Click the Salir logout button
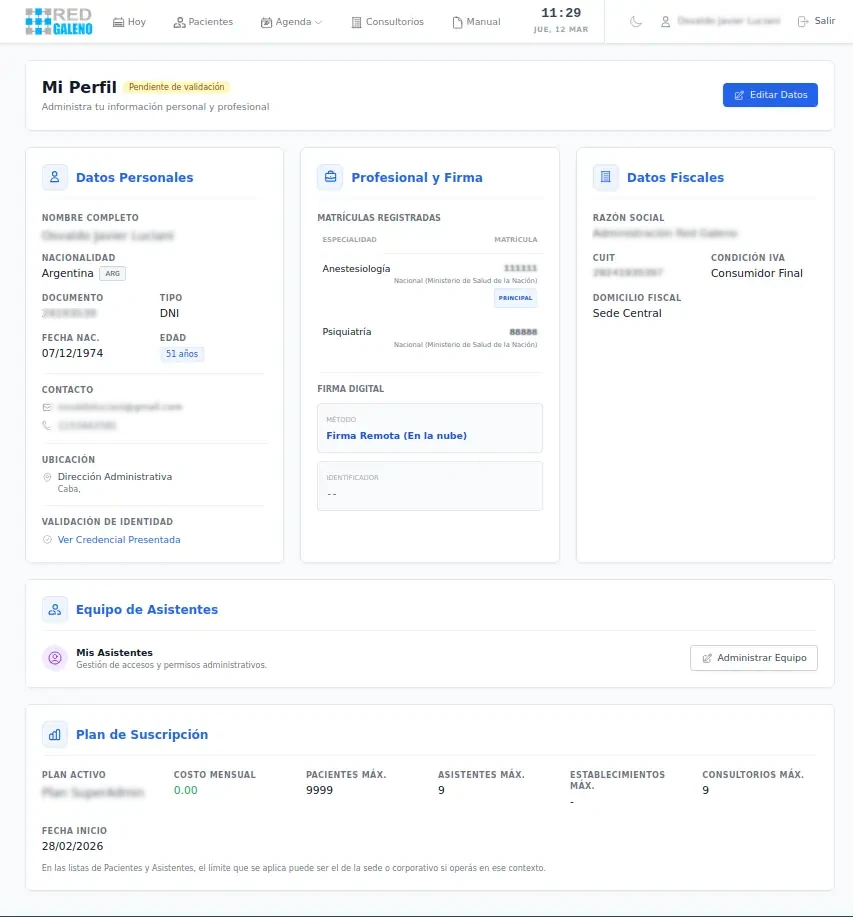 [816, 21]
